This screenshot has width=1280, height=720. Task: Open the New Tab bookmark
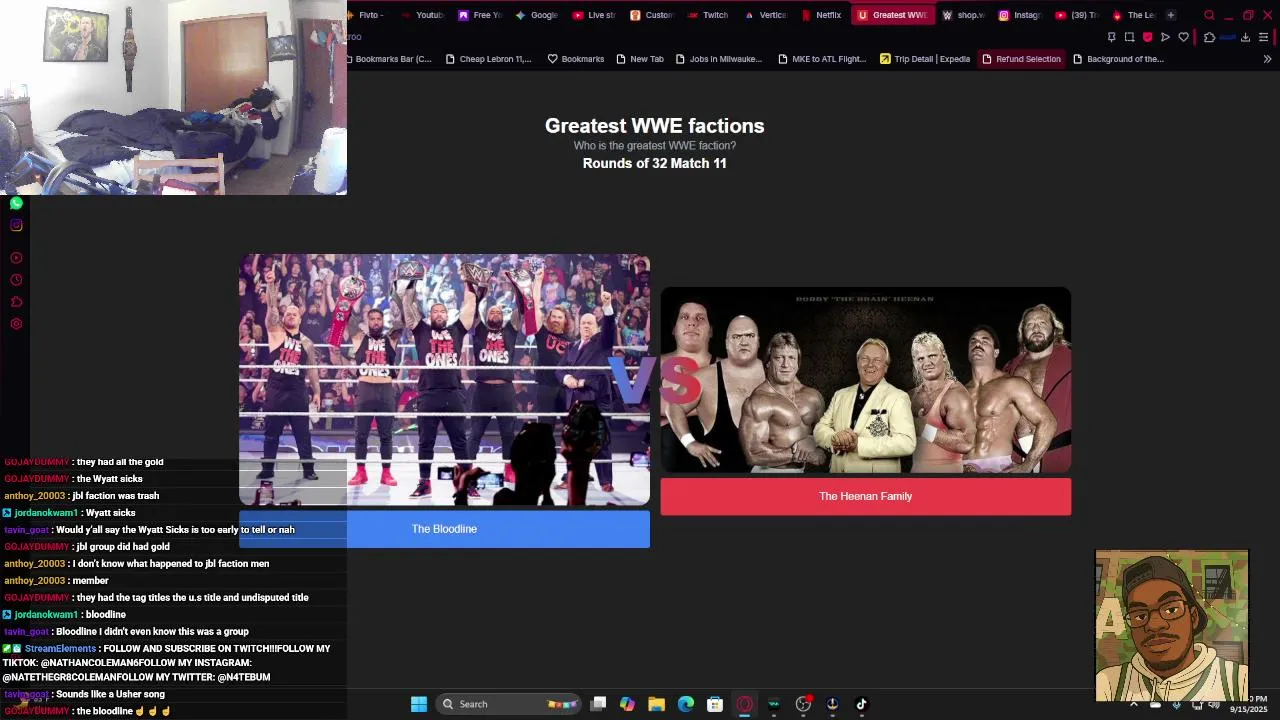coord(639,59)
